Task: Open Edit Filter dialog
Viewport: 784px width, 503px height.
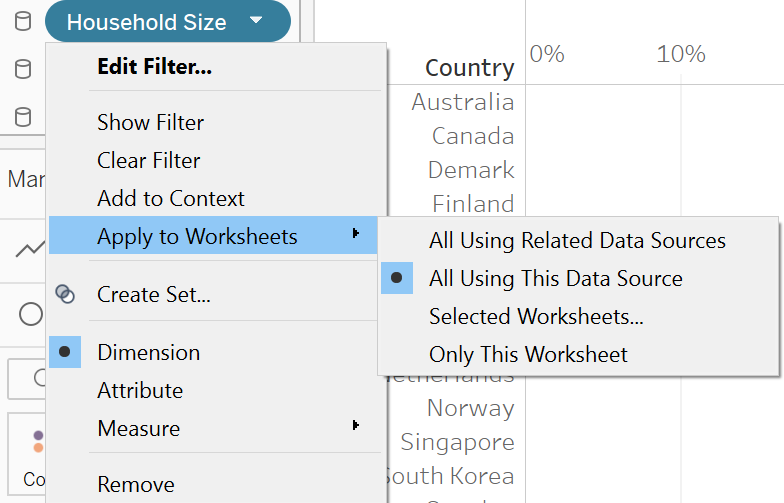Action: [x=154, y=67]
